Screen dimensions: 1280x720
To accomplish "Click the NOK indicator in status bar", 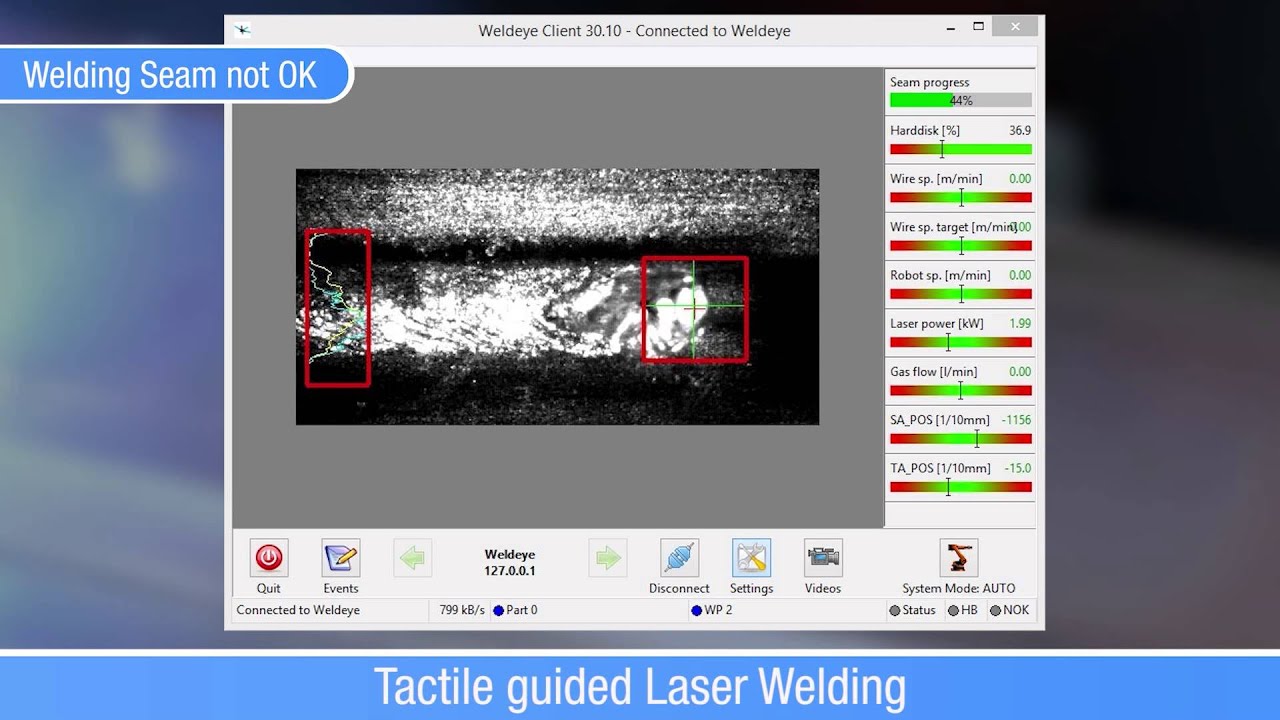I will coord(995,610).
